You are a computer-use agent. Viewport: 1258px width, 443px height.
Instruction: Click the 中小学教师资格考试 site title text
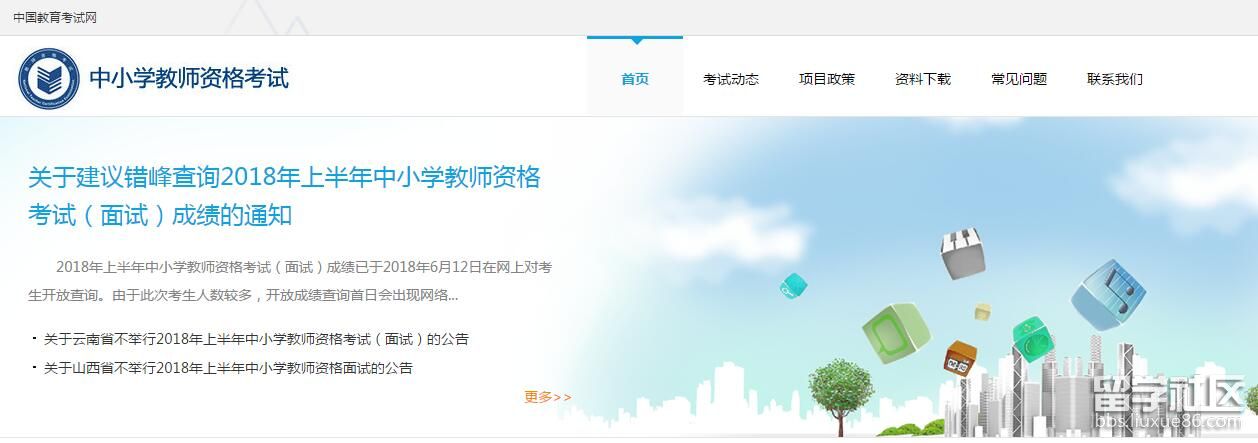189,78
